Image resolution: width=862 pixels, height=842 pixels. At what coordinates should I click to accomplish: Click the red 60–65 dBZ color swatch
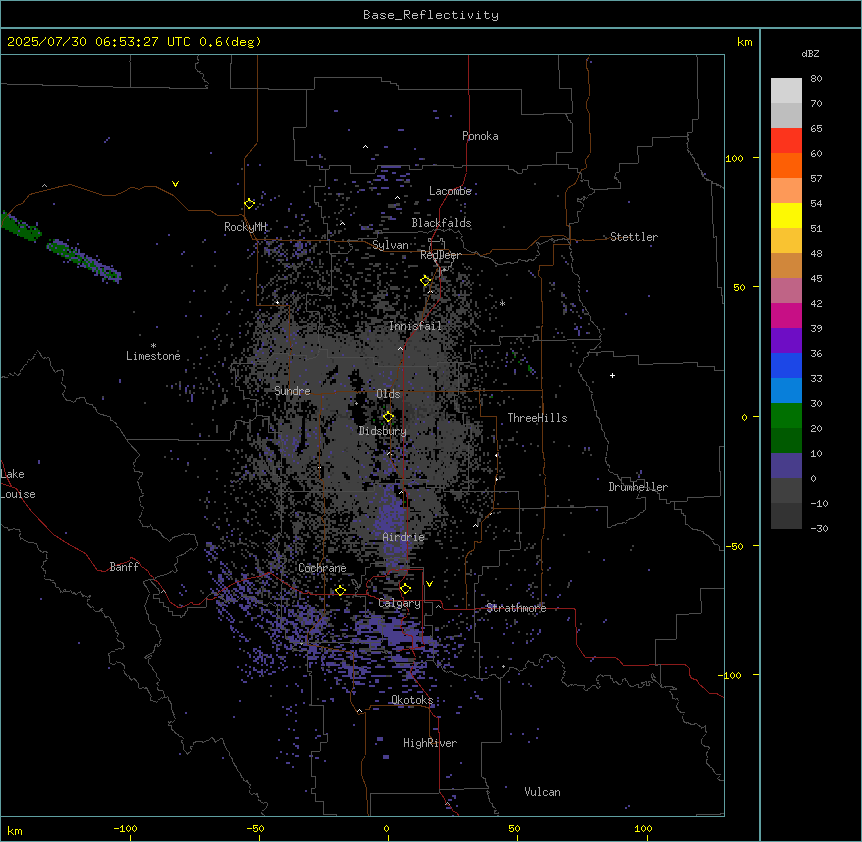point(786,141)
